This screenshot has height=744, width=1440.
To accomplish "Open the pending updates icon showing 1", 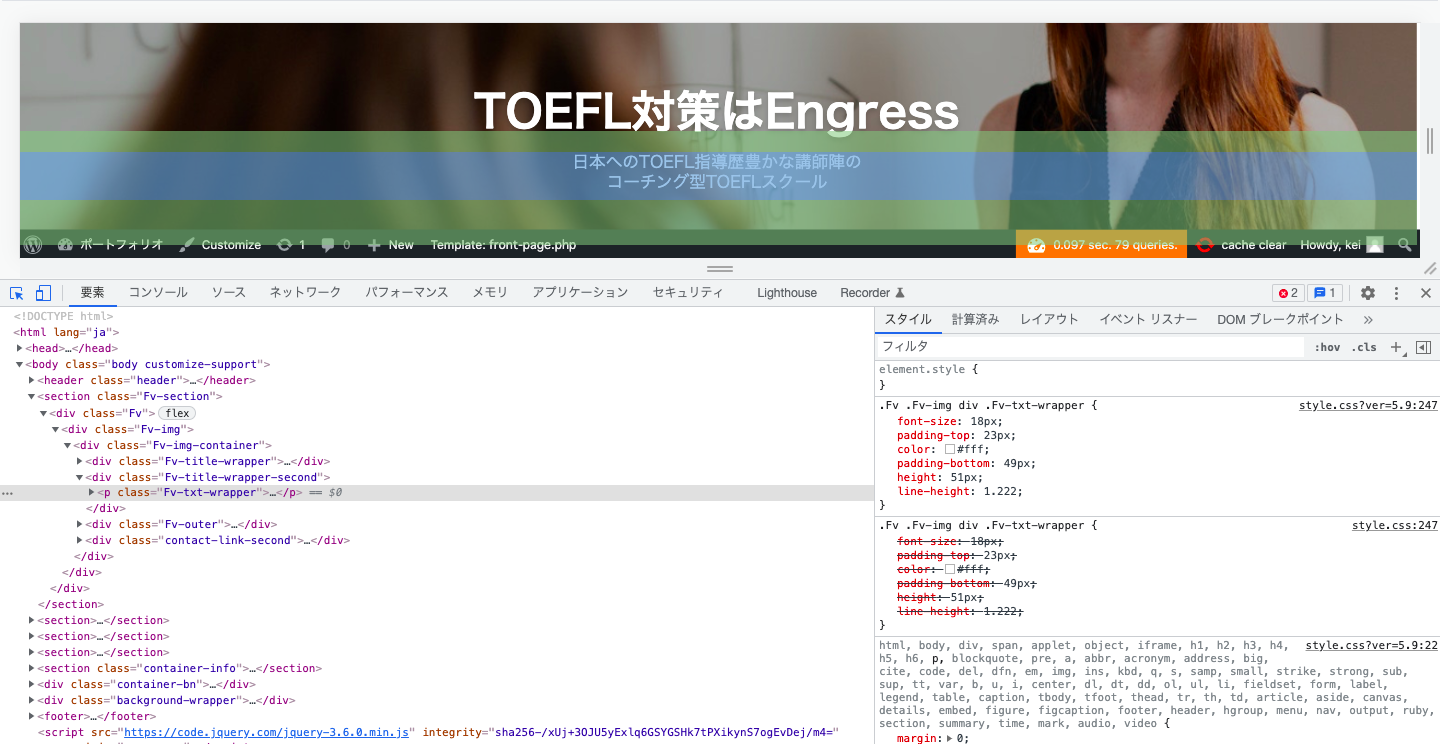I will [x=291, y=245].
